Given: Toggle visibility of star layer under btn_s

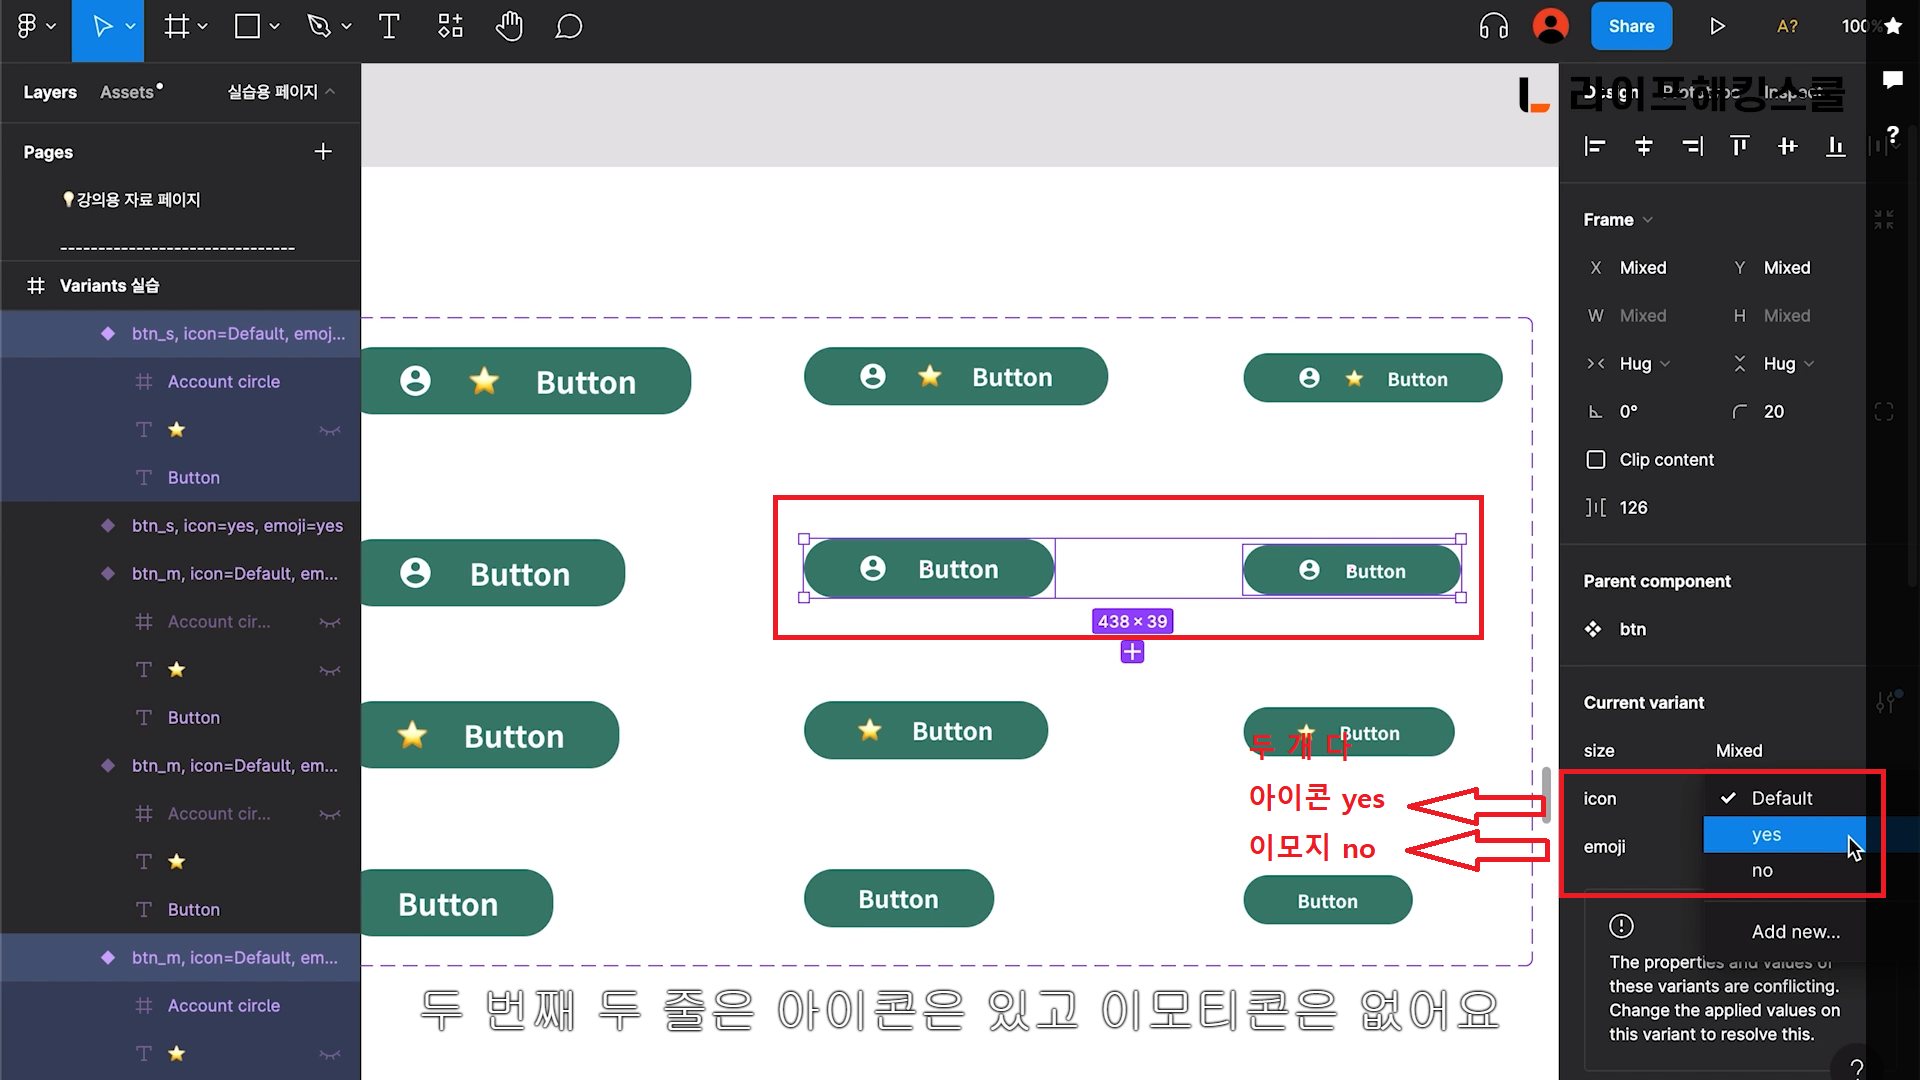Looking at the screenshot, I should (x=329, y=430).
